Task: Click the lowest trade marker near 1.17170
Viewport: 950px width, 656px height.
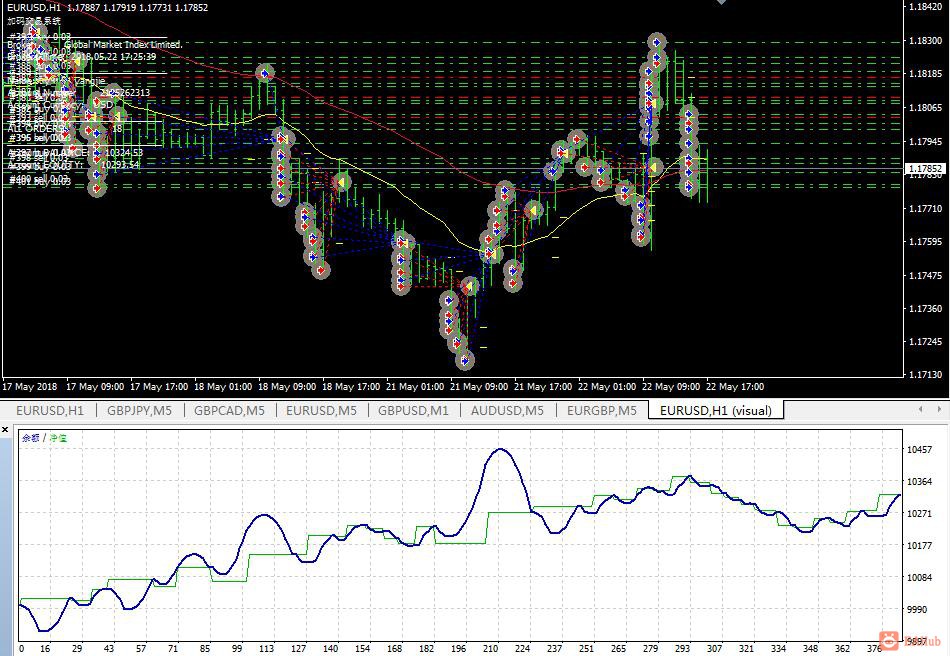Action: (x=465, y=361)
